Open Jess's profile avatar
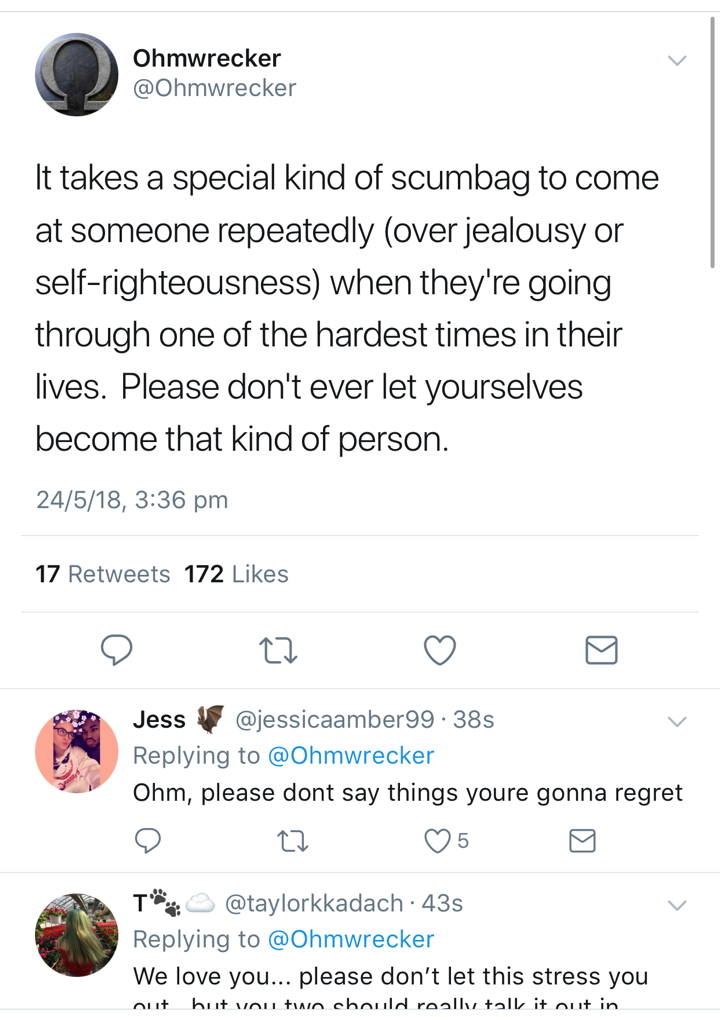720x1020 pixels. click(x=77, y=751)
